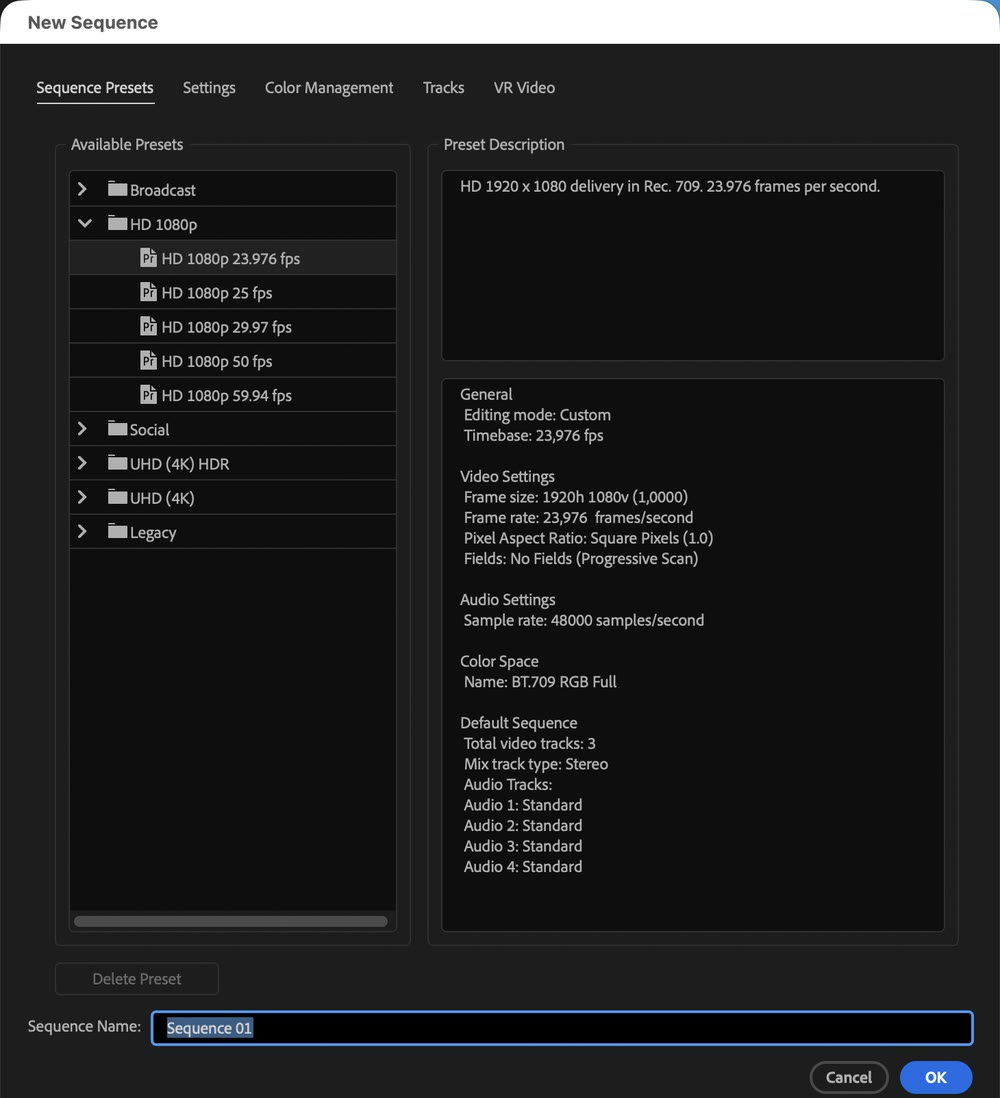Click the Available Presets horizontal scrollbar
Viewport: 1000px width, 1098px height.
pyautogui.click(x=230, y=921)
